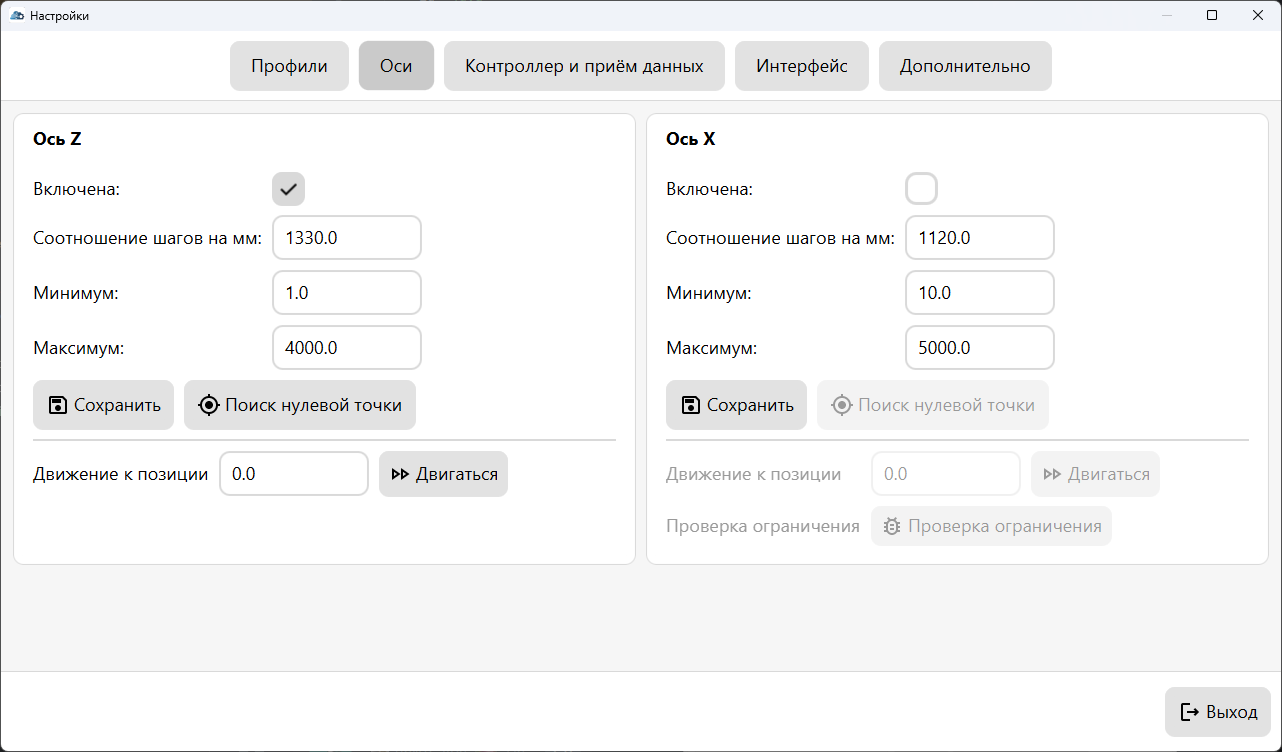Enable the Ось X Включена checkbox
This screenshot has width=1282, height=752.
(921, 189)
